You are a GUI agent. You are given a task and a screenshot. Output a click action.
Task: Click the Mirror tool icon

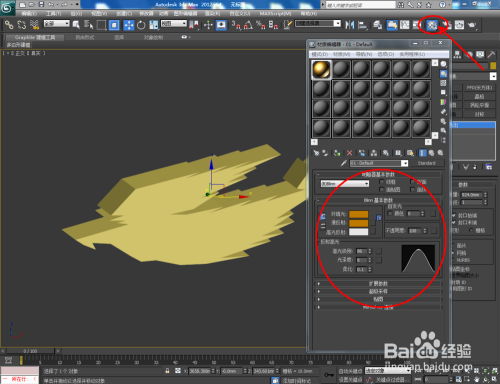[350, 25]
